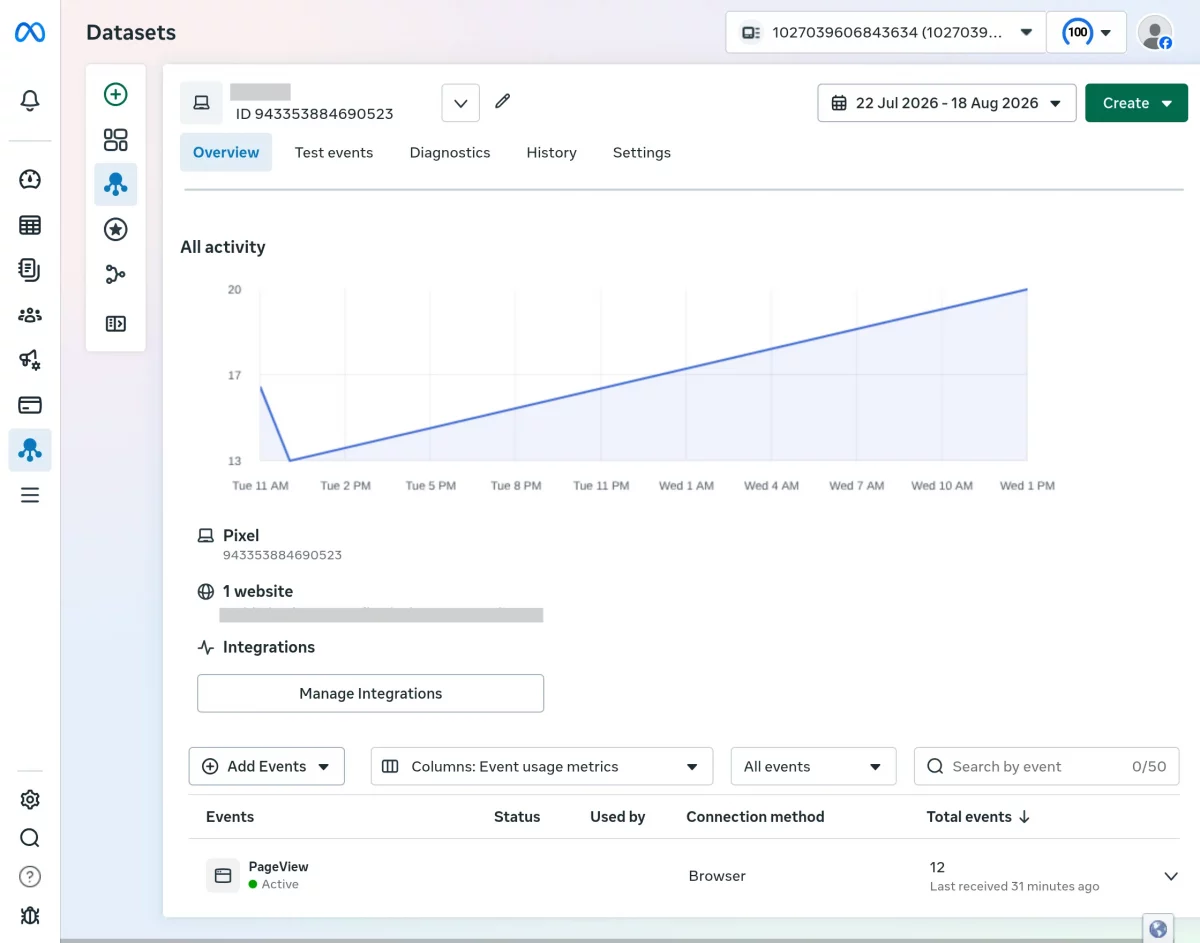The height and width of the screenshot is (943, 1200).
Task: Click the side panel layout icon
Action: (x=116, y=323)
